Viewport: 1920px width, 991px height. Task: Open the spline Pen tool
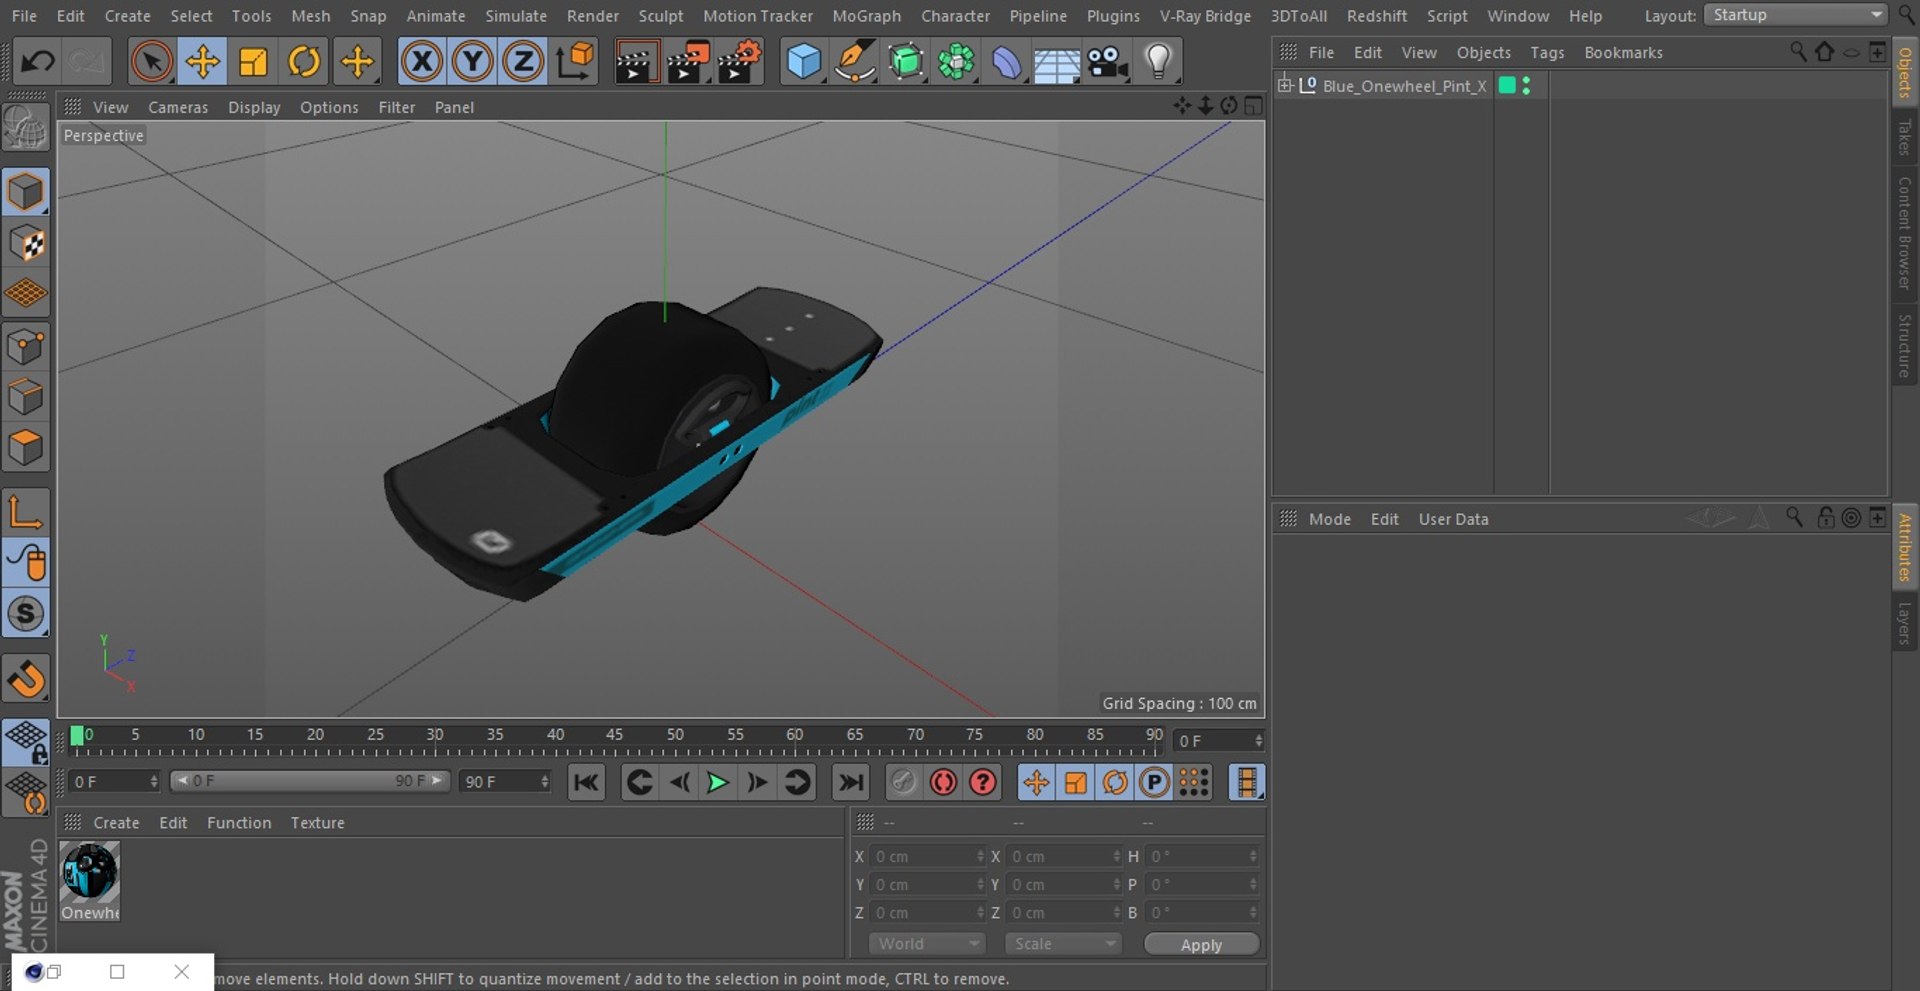pyautogui.click(x=855, y=62)
